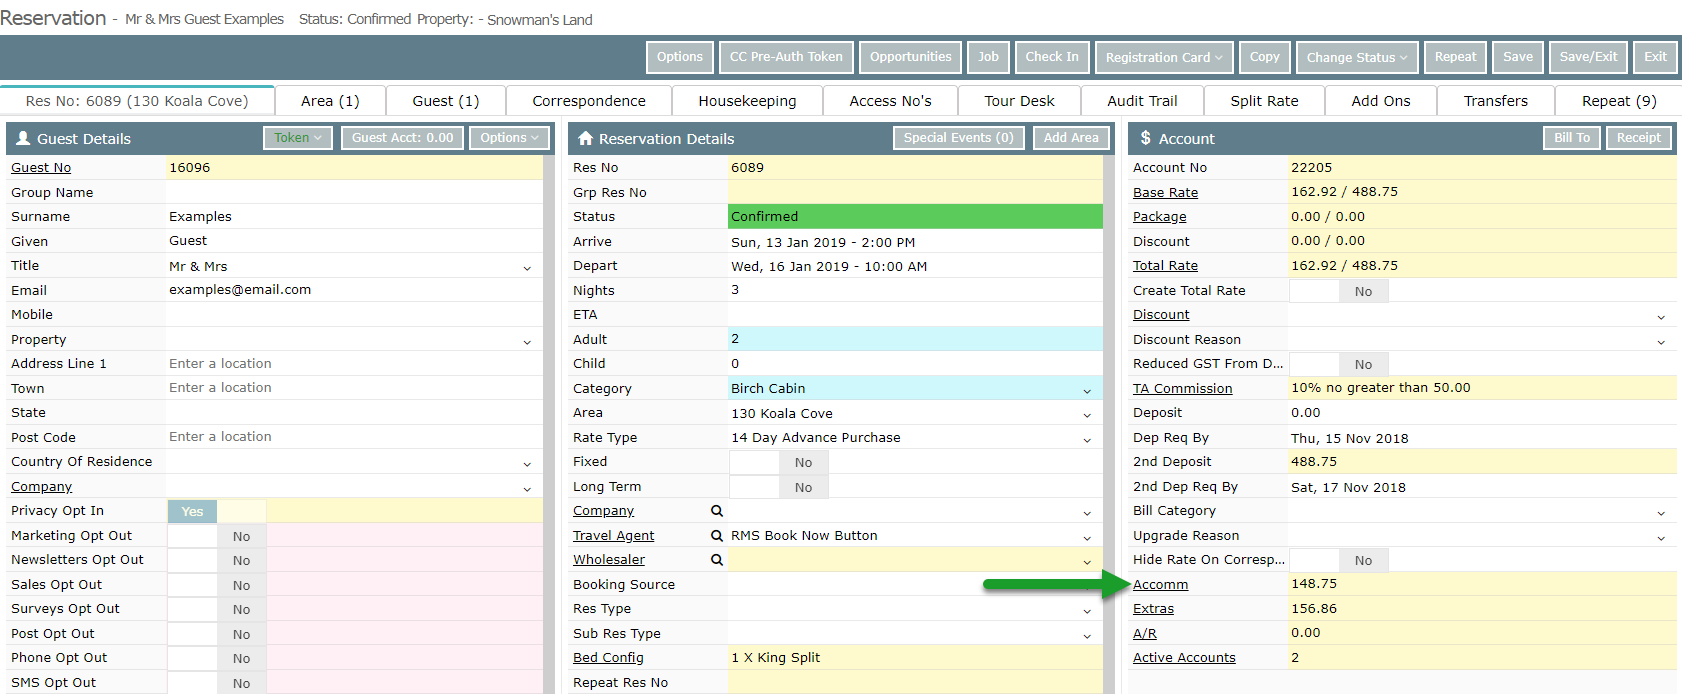This screenshot has width=1682, height=694.
Task: Click the Copy button
Action: pyautogui.click(x=1264, y=57)
